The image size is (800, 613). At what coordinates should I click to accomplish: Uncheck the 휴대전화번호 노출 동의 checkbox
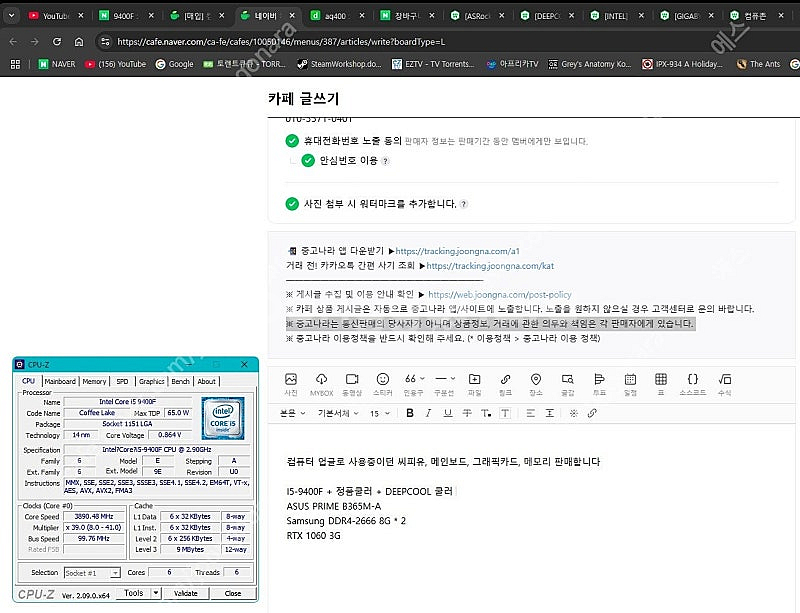[x=292, y=141]
